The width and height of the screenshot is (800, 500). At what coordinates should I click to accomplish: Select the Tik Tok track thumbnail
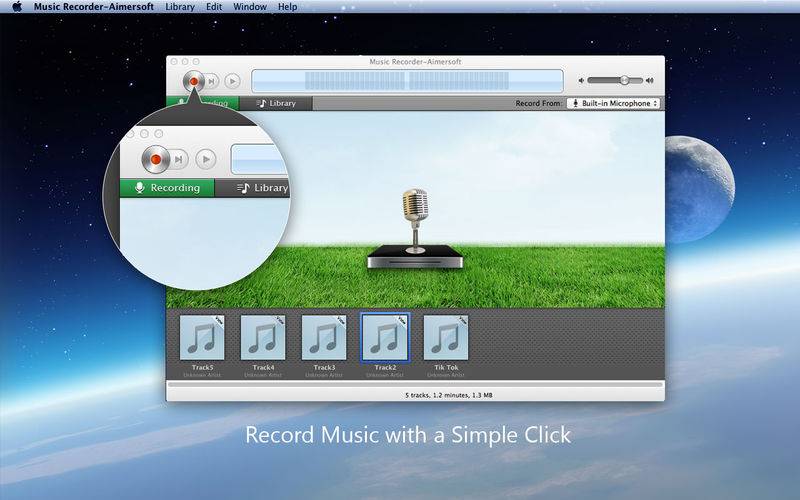point(446,337)
